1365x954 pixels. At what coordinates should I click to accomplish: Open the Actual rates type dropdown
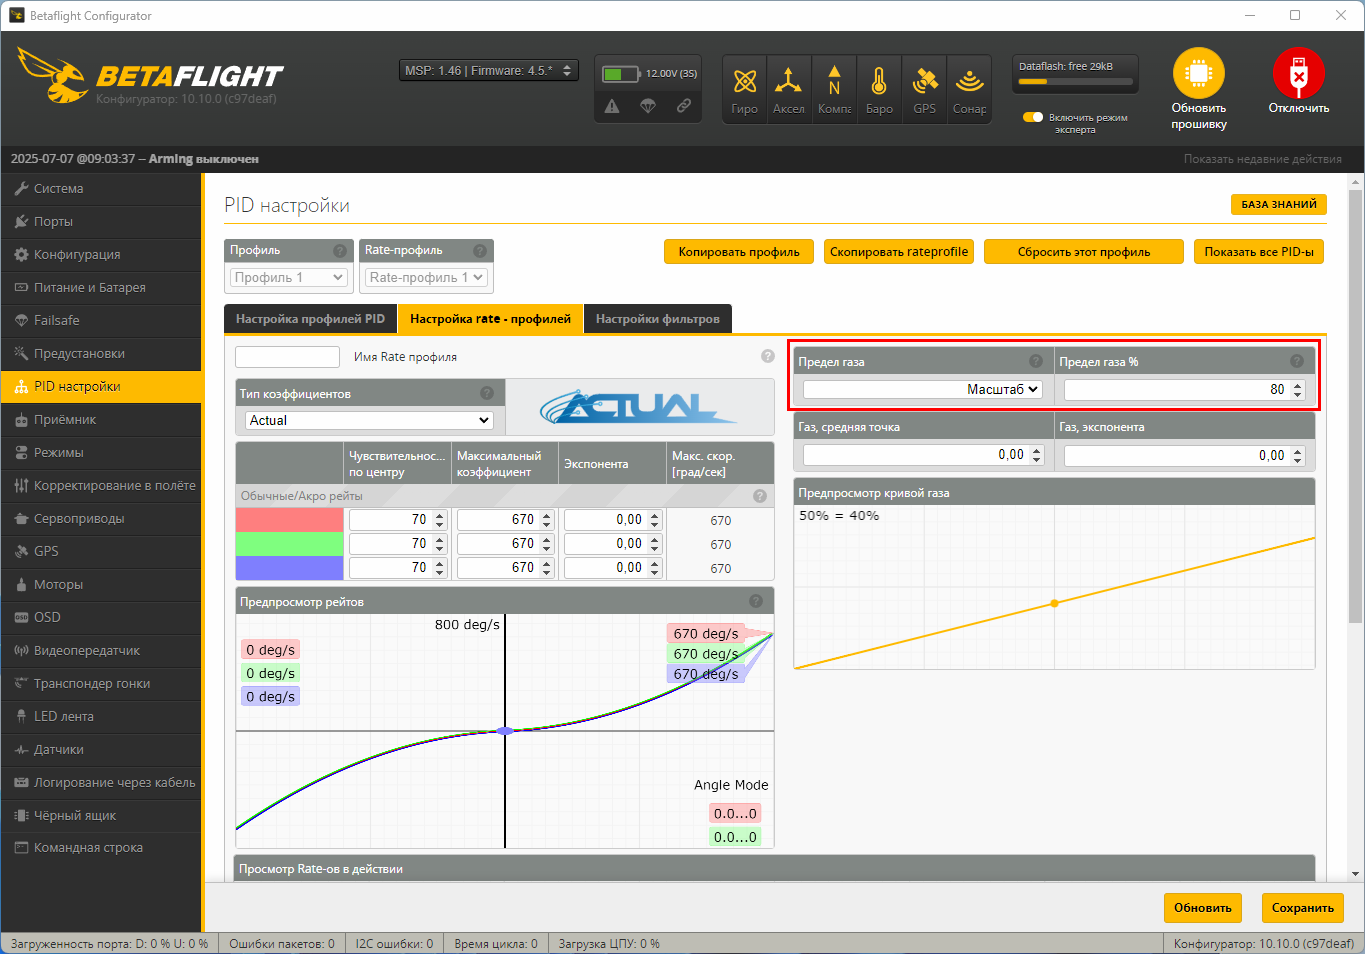tap(370, 420)
